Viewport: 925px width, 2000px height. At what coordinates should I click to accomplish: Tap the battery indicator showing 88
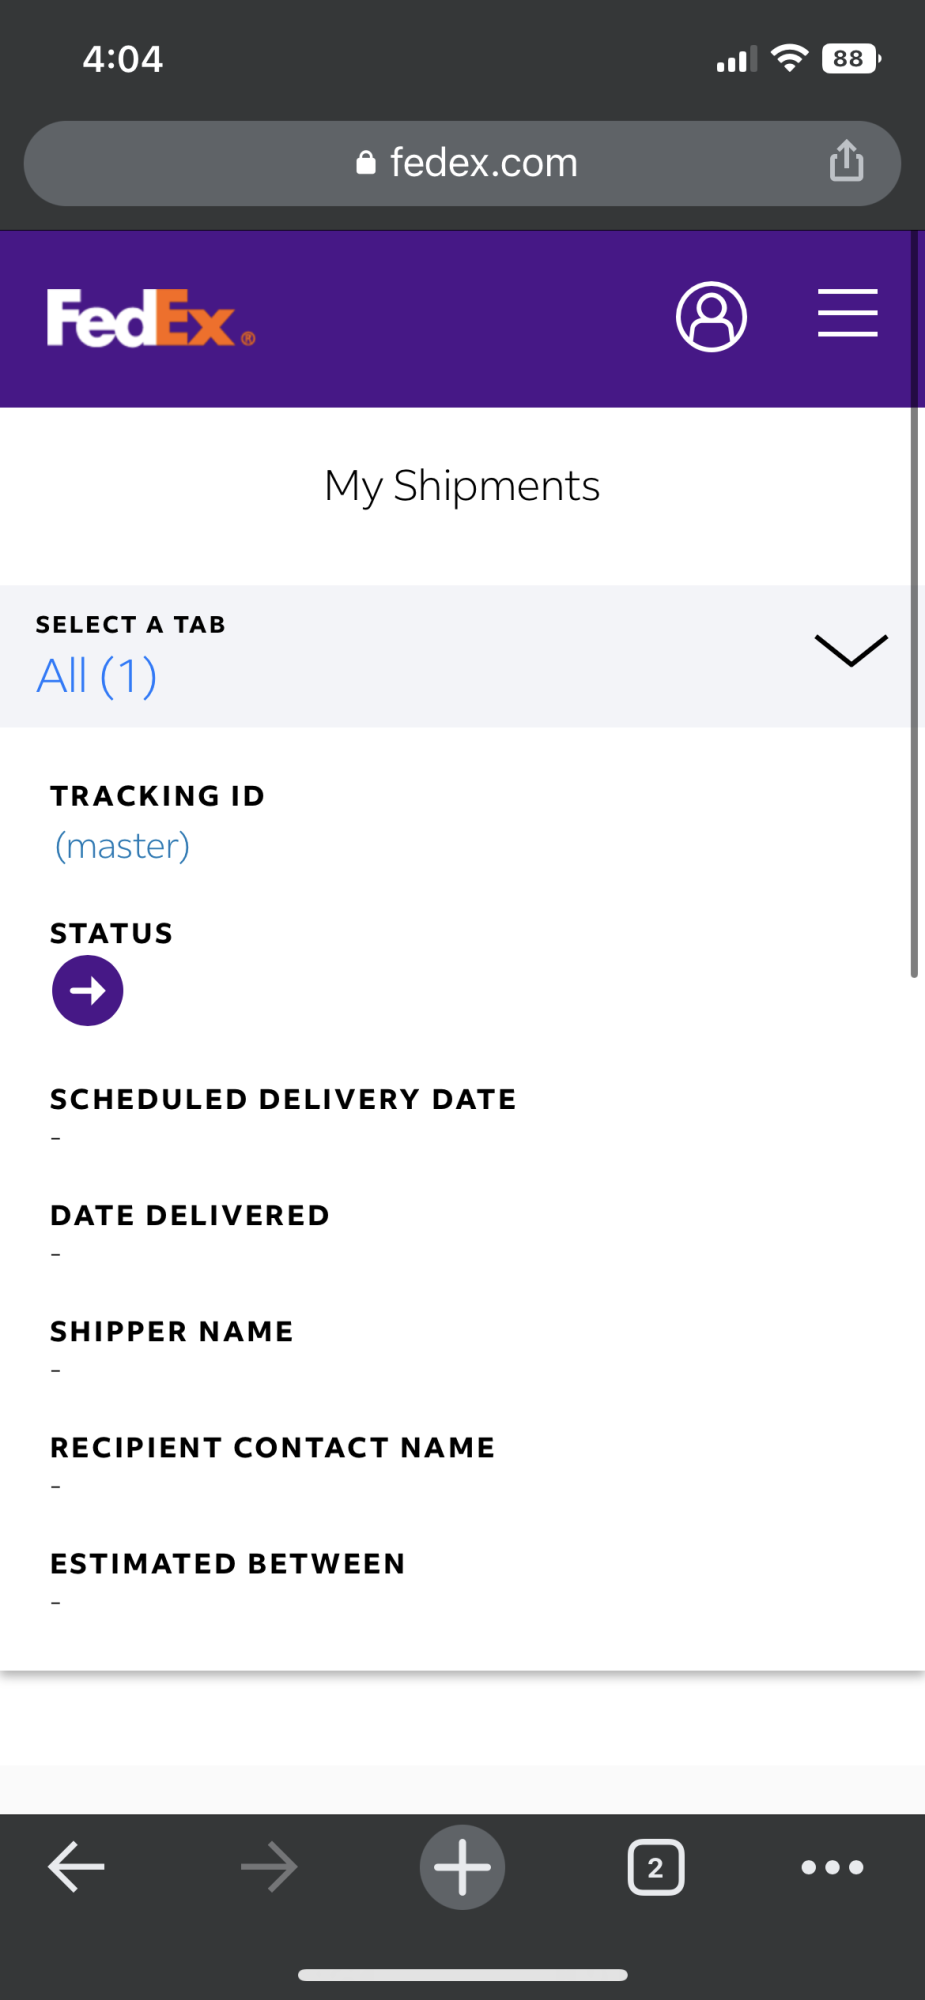click(850, 59)
